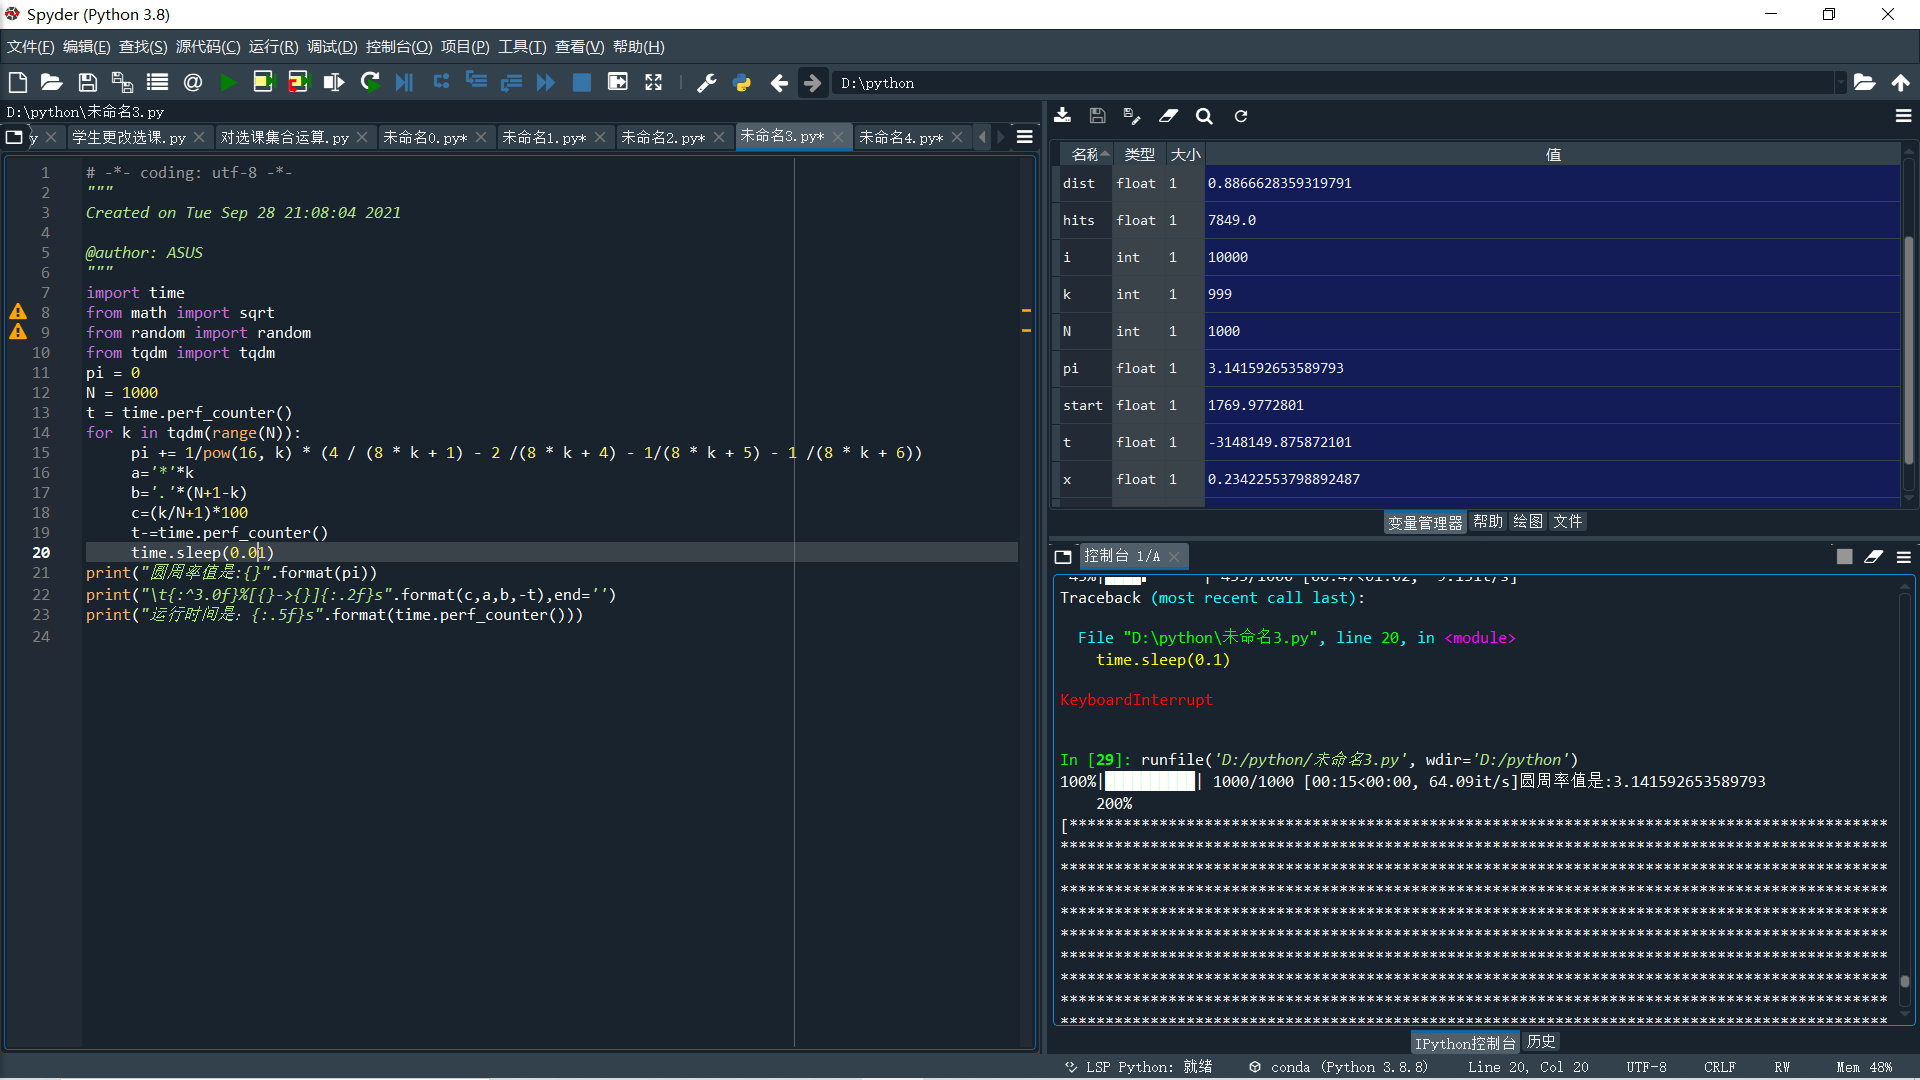This screenshot has height=1080, width=1920.
Task: Click Import data in Variable Explorer
Action: tap(1063, 116)
